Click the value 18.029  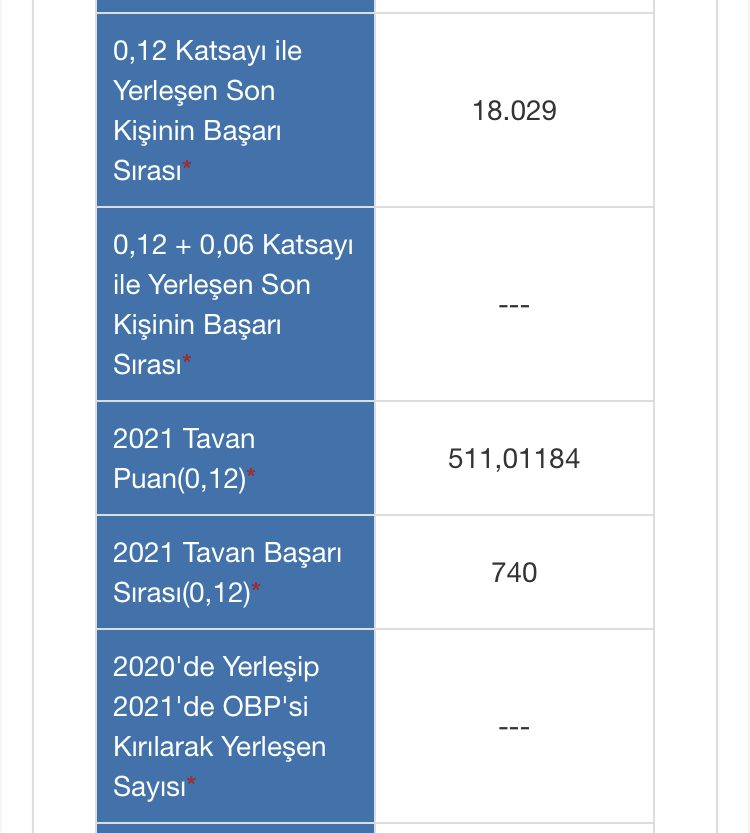(514, 110)
